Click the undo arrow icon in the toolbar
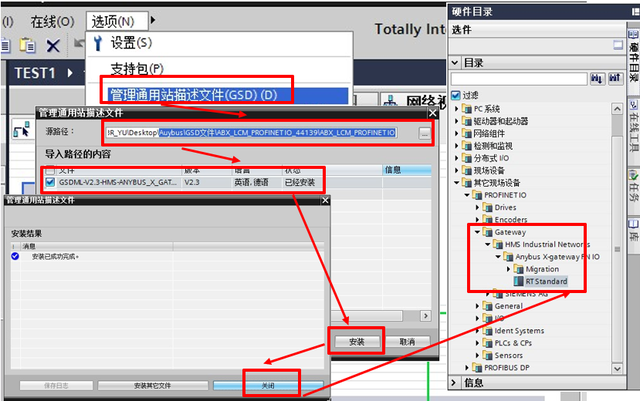The height and width of the screenshot is (401, 640). tap(79, 42)
